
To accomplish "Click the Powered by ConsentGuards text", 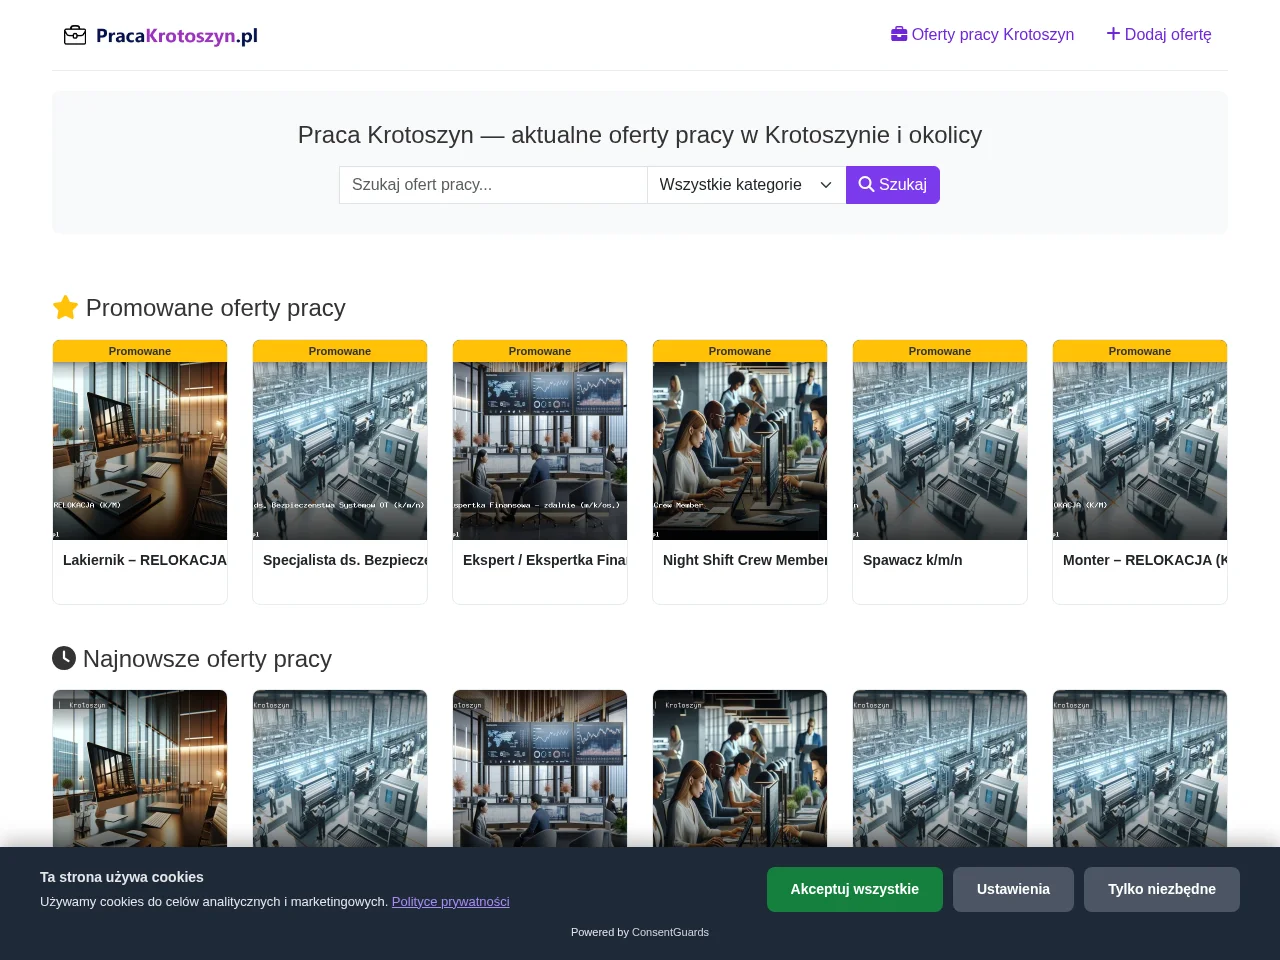I will pyautogui.click(x=640, y=932).
